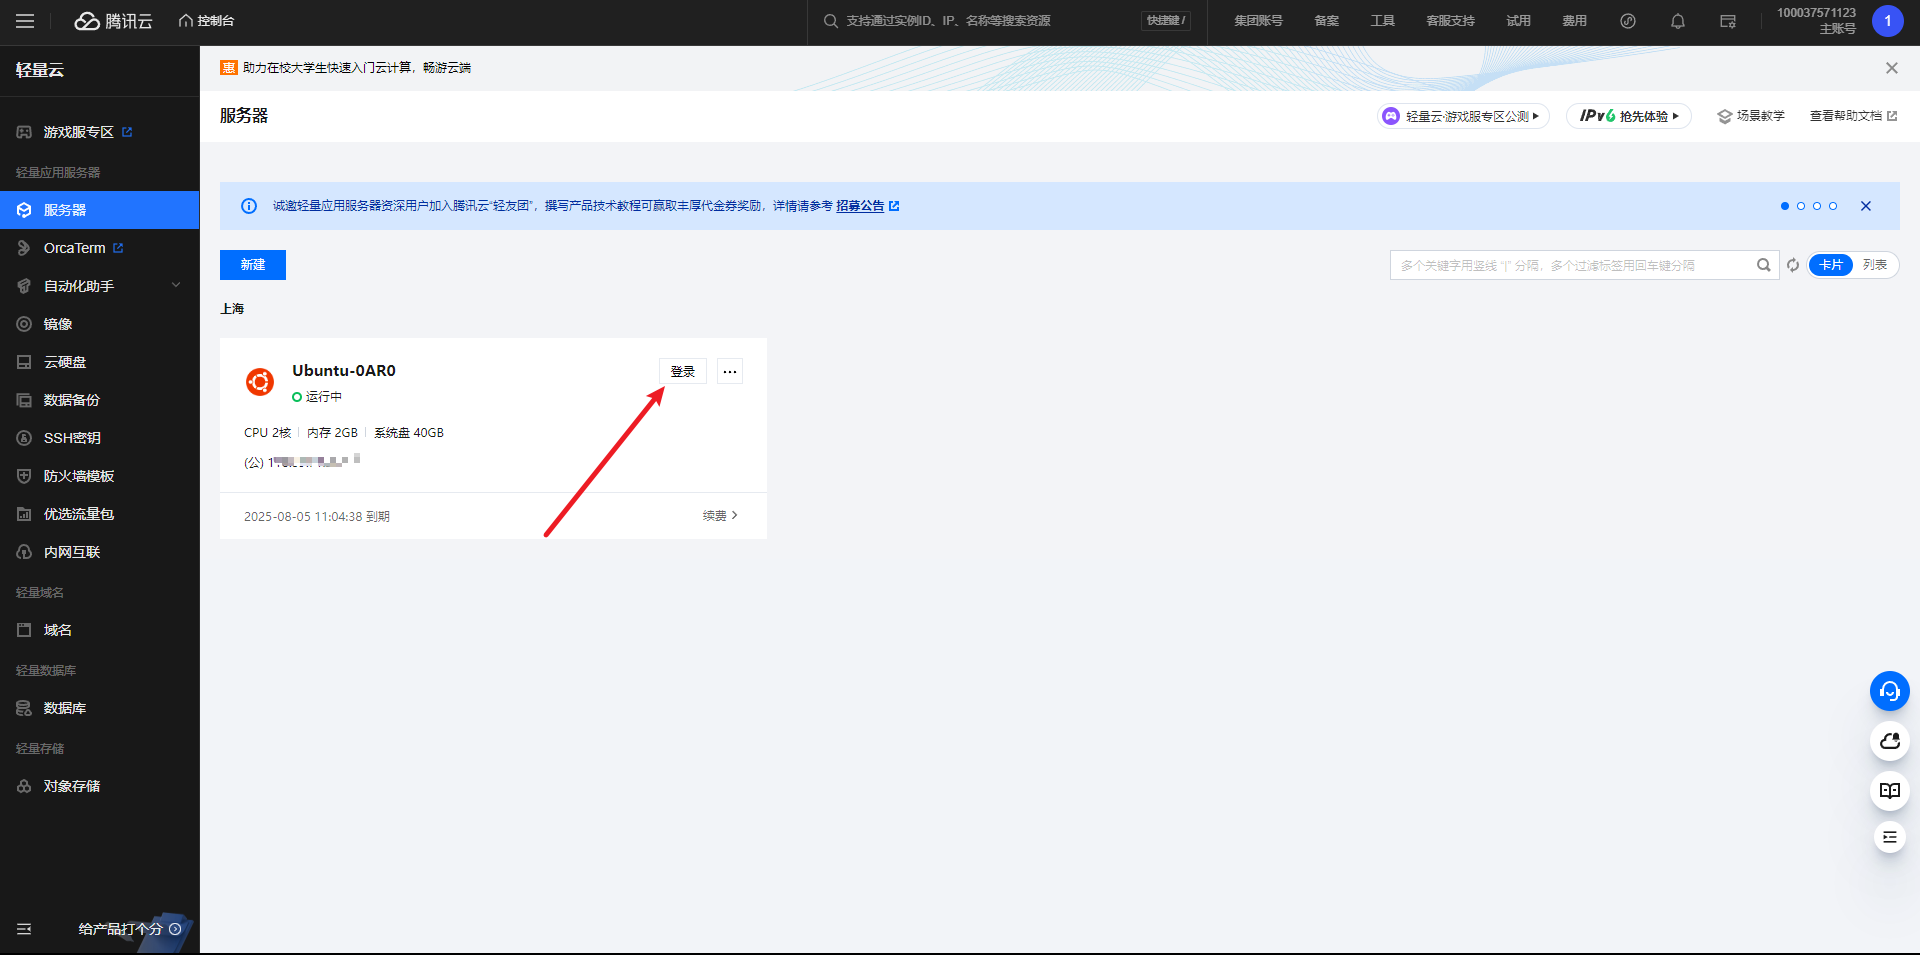1920x955 pixels.
Task: Click the 新建 create button
Action: coord(253,265)
